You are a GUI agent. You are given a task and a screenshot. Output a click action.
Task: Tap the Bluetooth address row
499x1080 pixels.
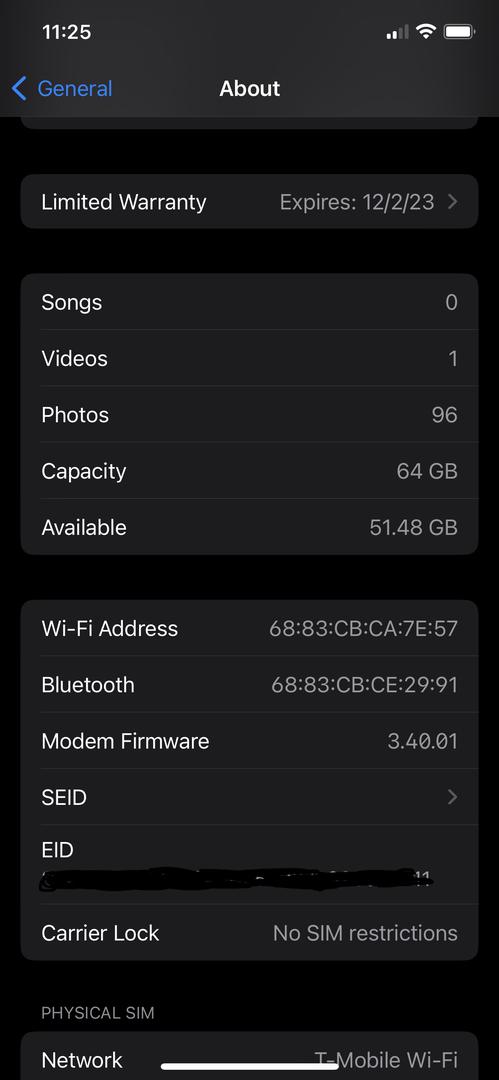pyautogui.click(x=250, y=685)
